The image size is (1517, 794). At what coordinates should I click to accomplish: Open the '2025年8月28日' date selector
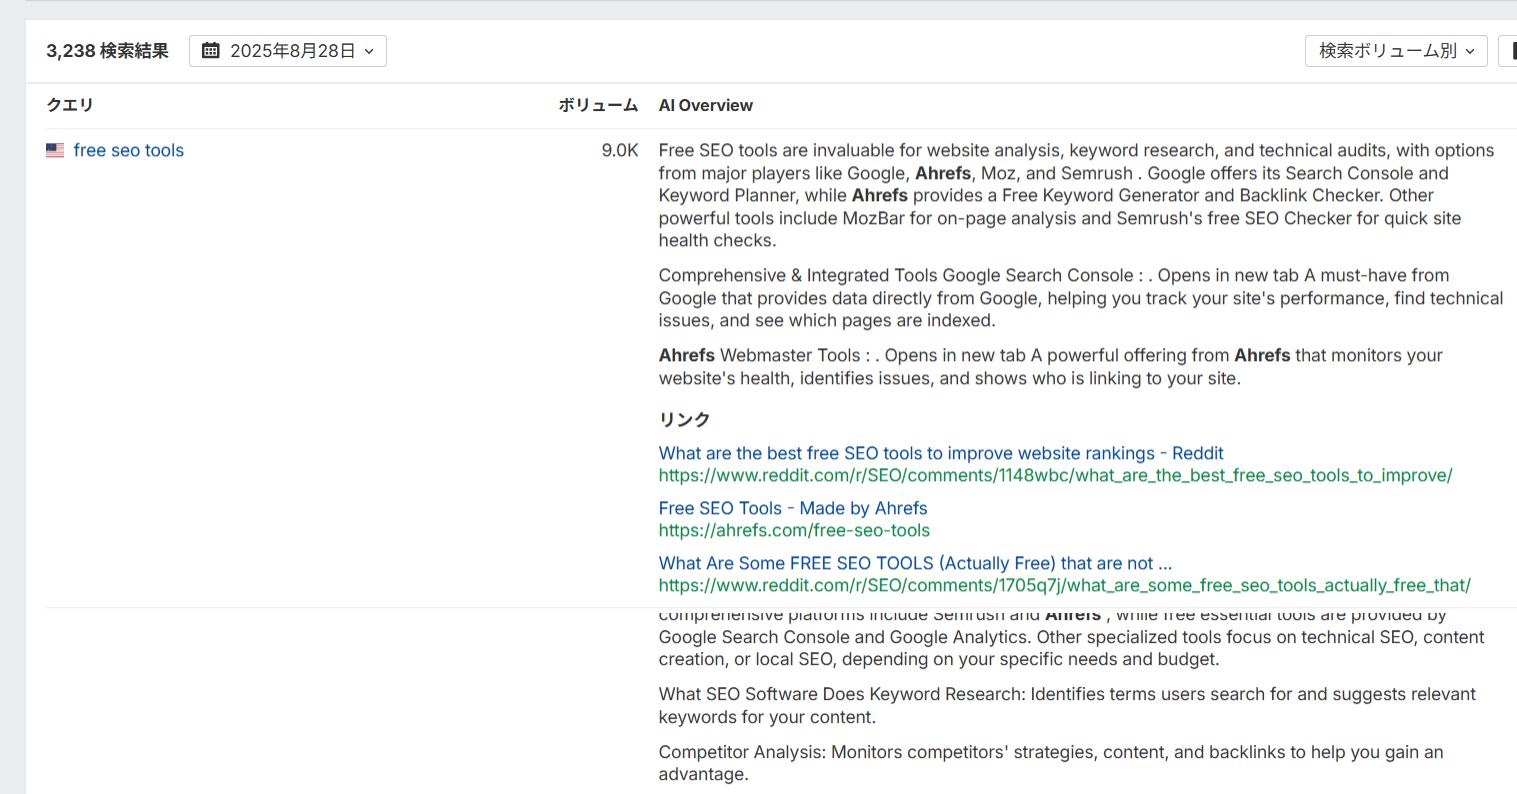(288, 50)
